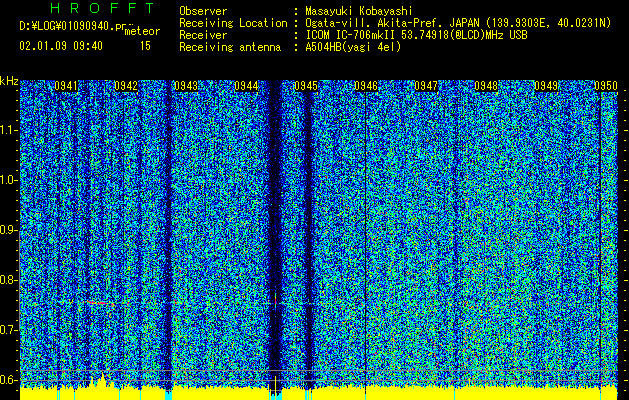The width and height of the screenshot is (629, 400).
Task: Click the Receiving antenna label
Action: coord(230,47)
